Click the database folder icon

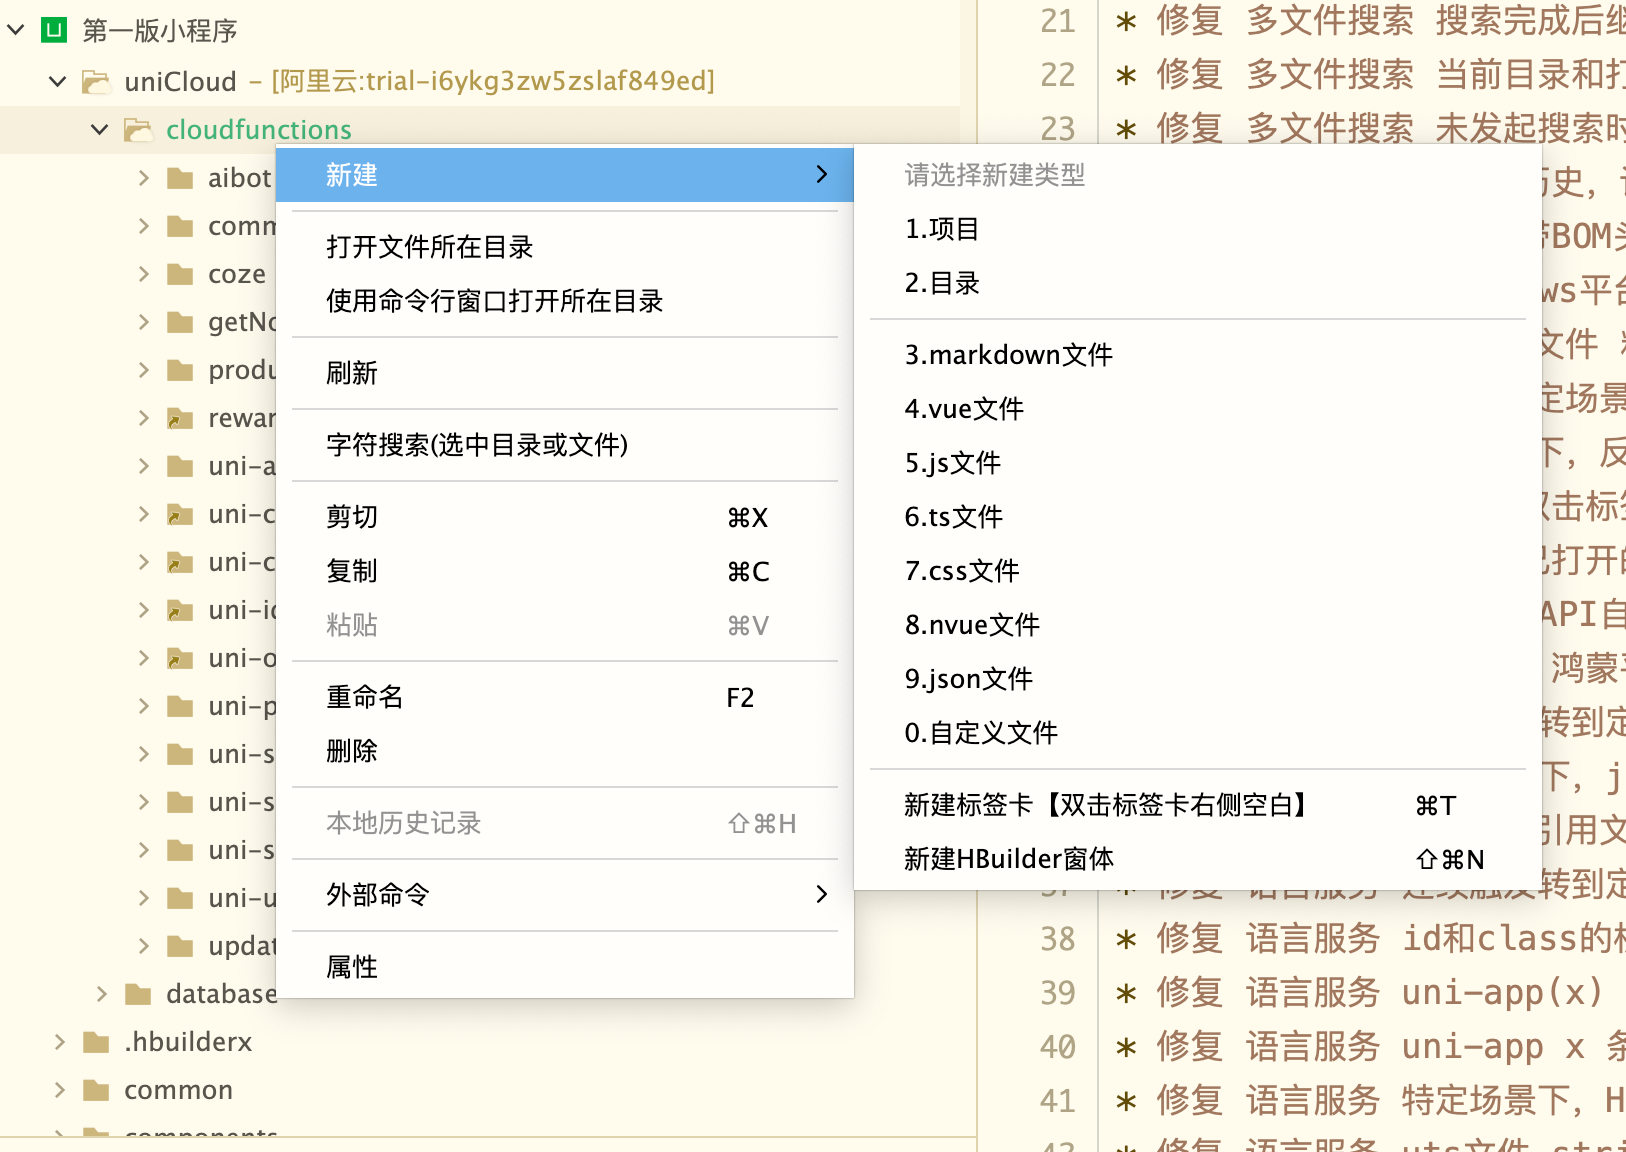pos(137,994)
